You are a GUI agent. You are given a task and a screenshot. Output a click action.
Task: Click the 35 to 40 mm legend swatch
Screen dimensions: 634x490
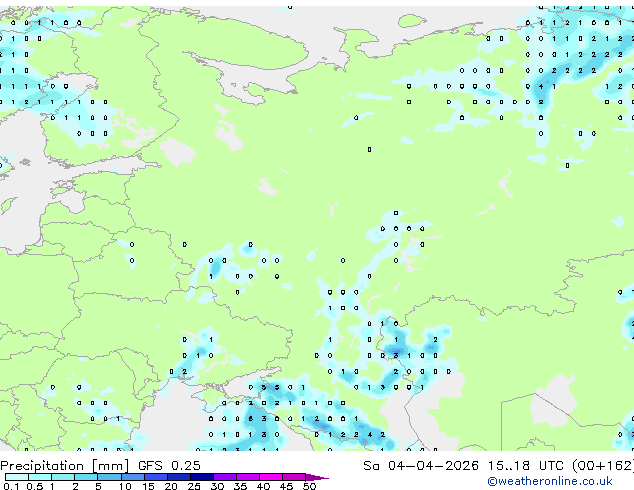247,477
